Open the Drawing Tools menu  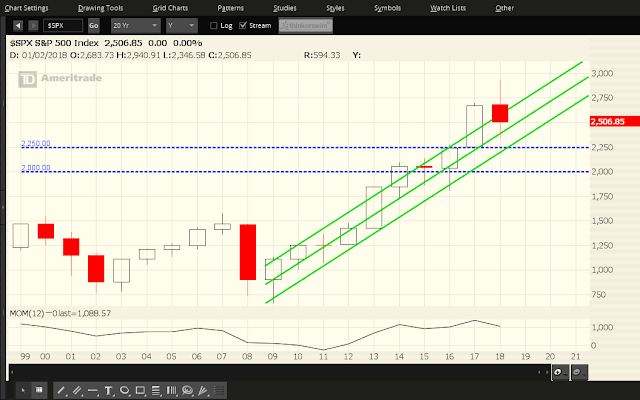(x=100, y=8)
